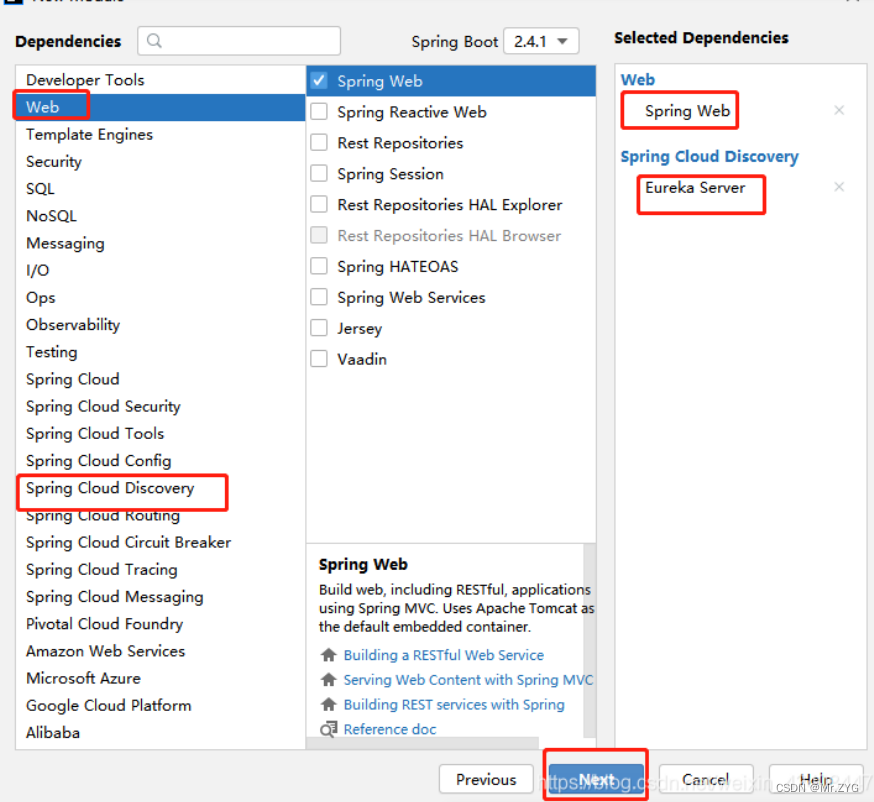Open Building REST services with Spring link
The image size is (874, 802).
[x=454, y=704]
